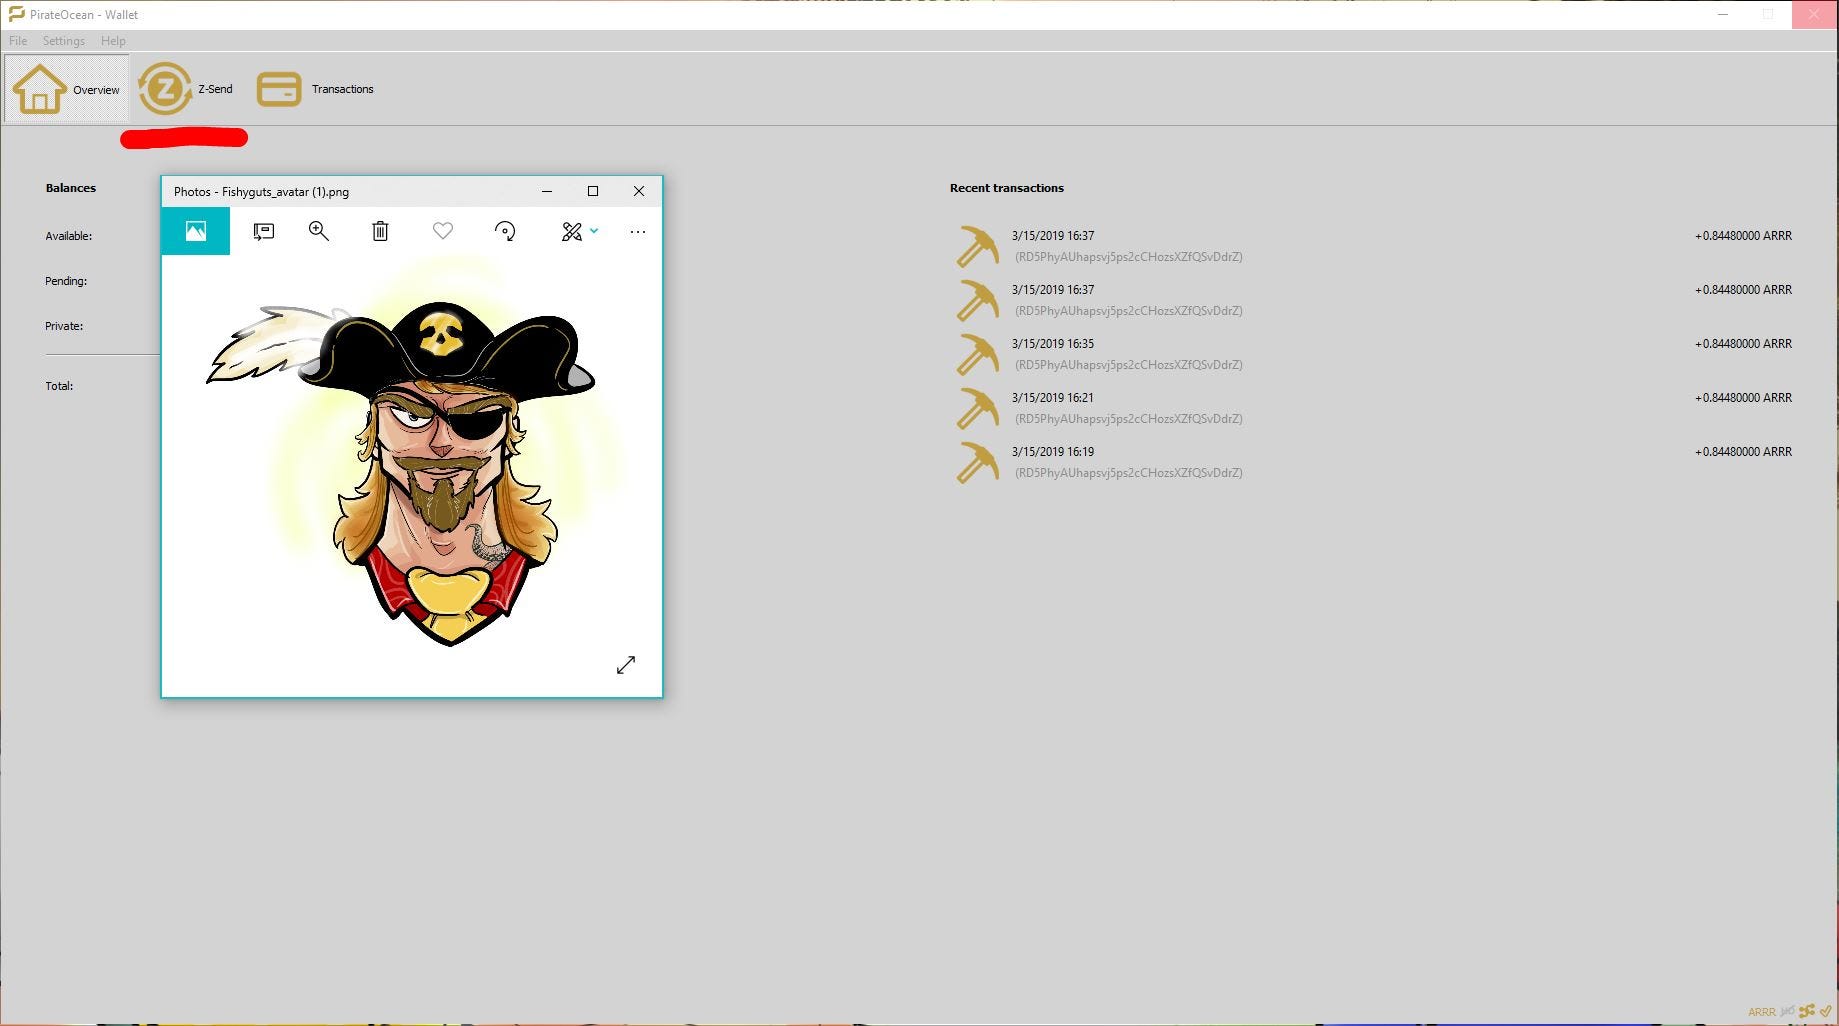Open the Settings menu

click(64, 41)
